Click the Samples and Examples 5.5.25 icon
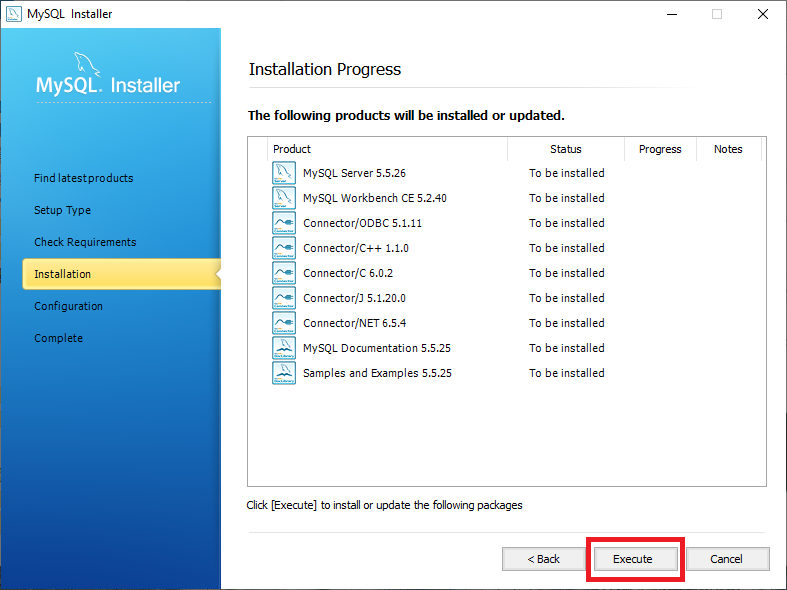Image resolution: width=787 pixels, height=590 pixels. coord(284,373)
